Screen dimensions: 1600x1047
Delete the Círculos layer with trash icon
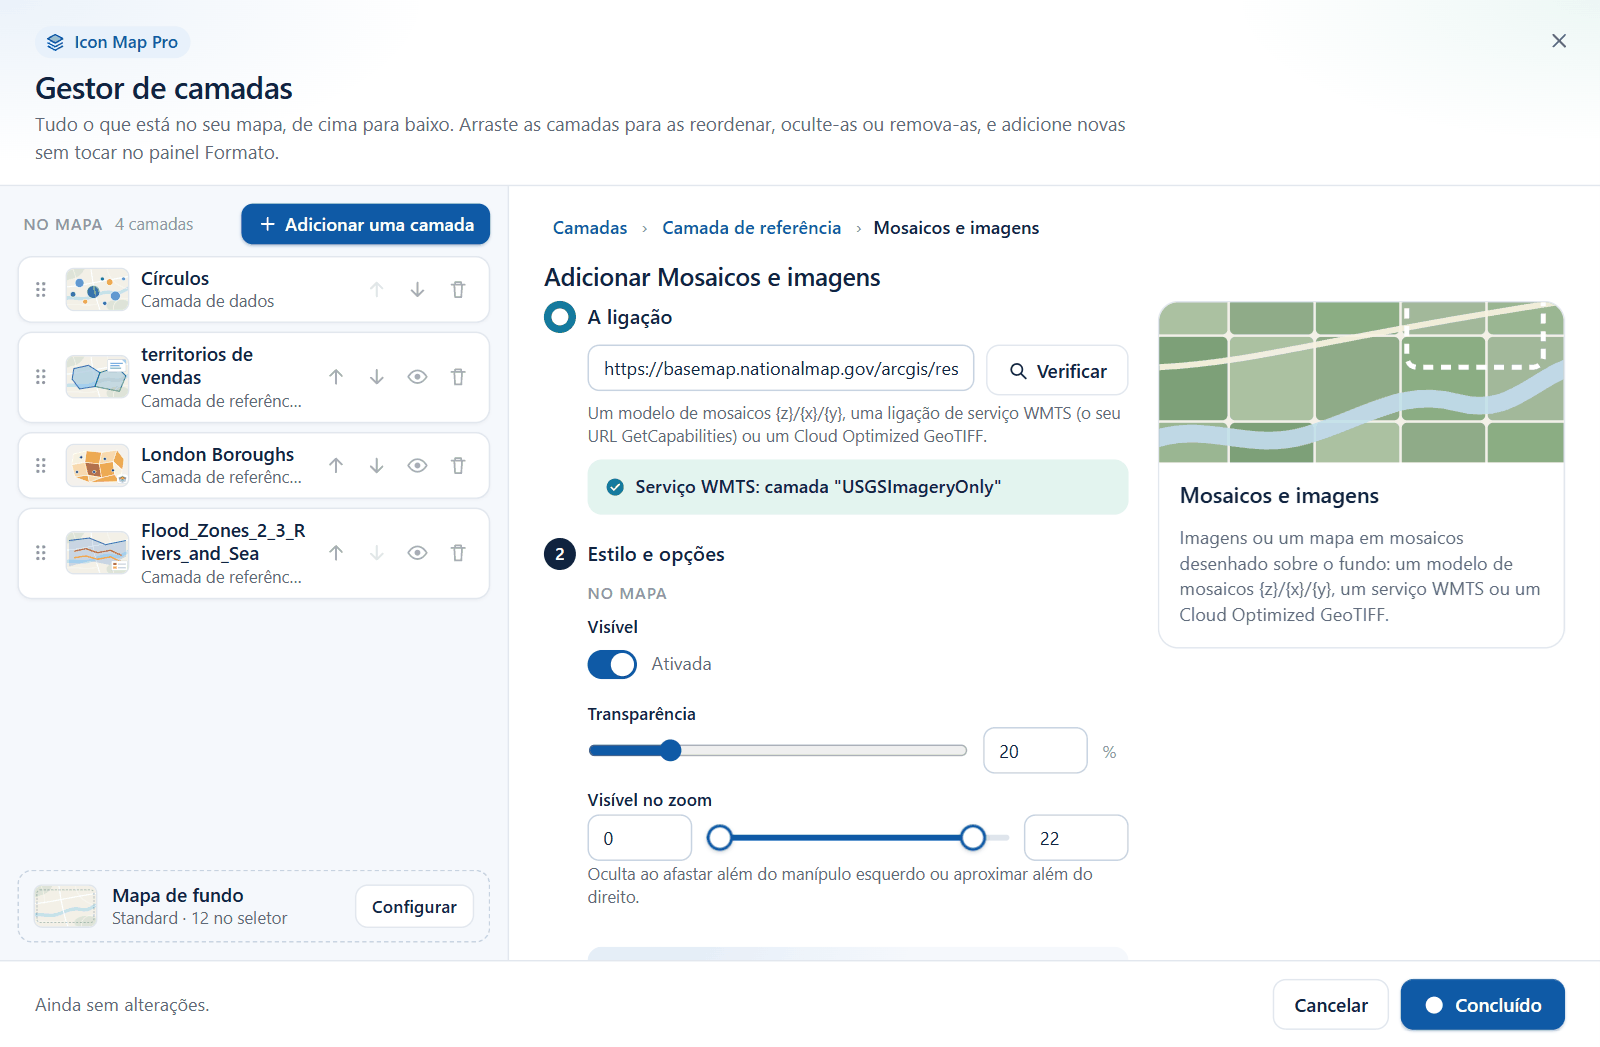click(458, 290)
